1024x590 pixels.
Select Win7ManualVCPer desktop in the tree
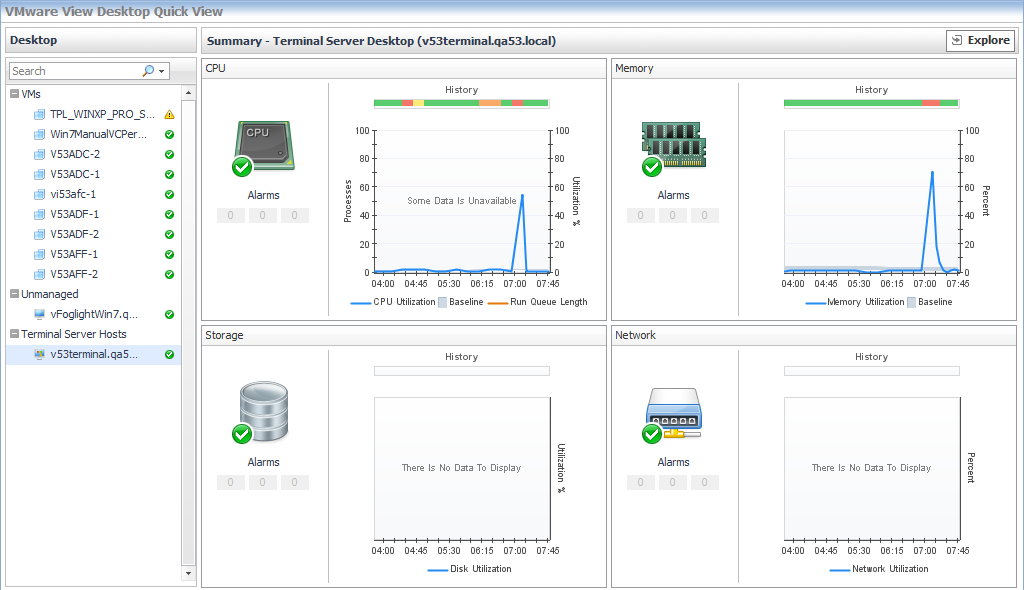pos(98,134)
